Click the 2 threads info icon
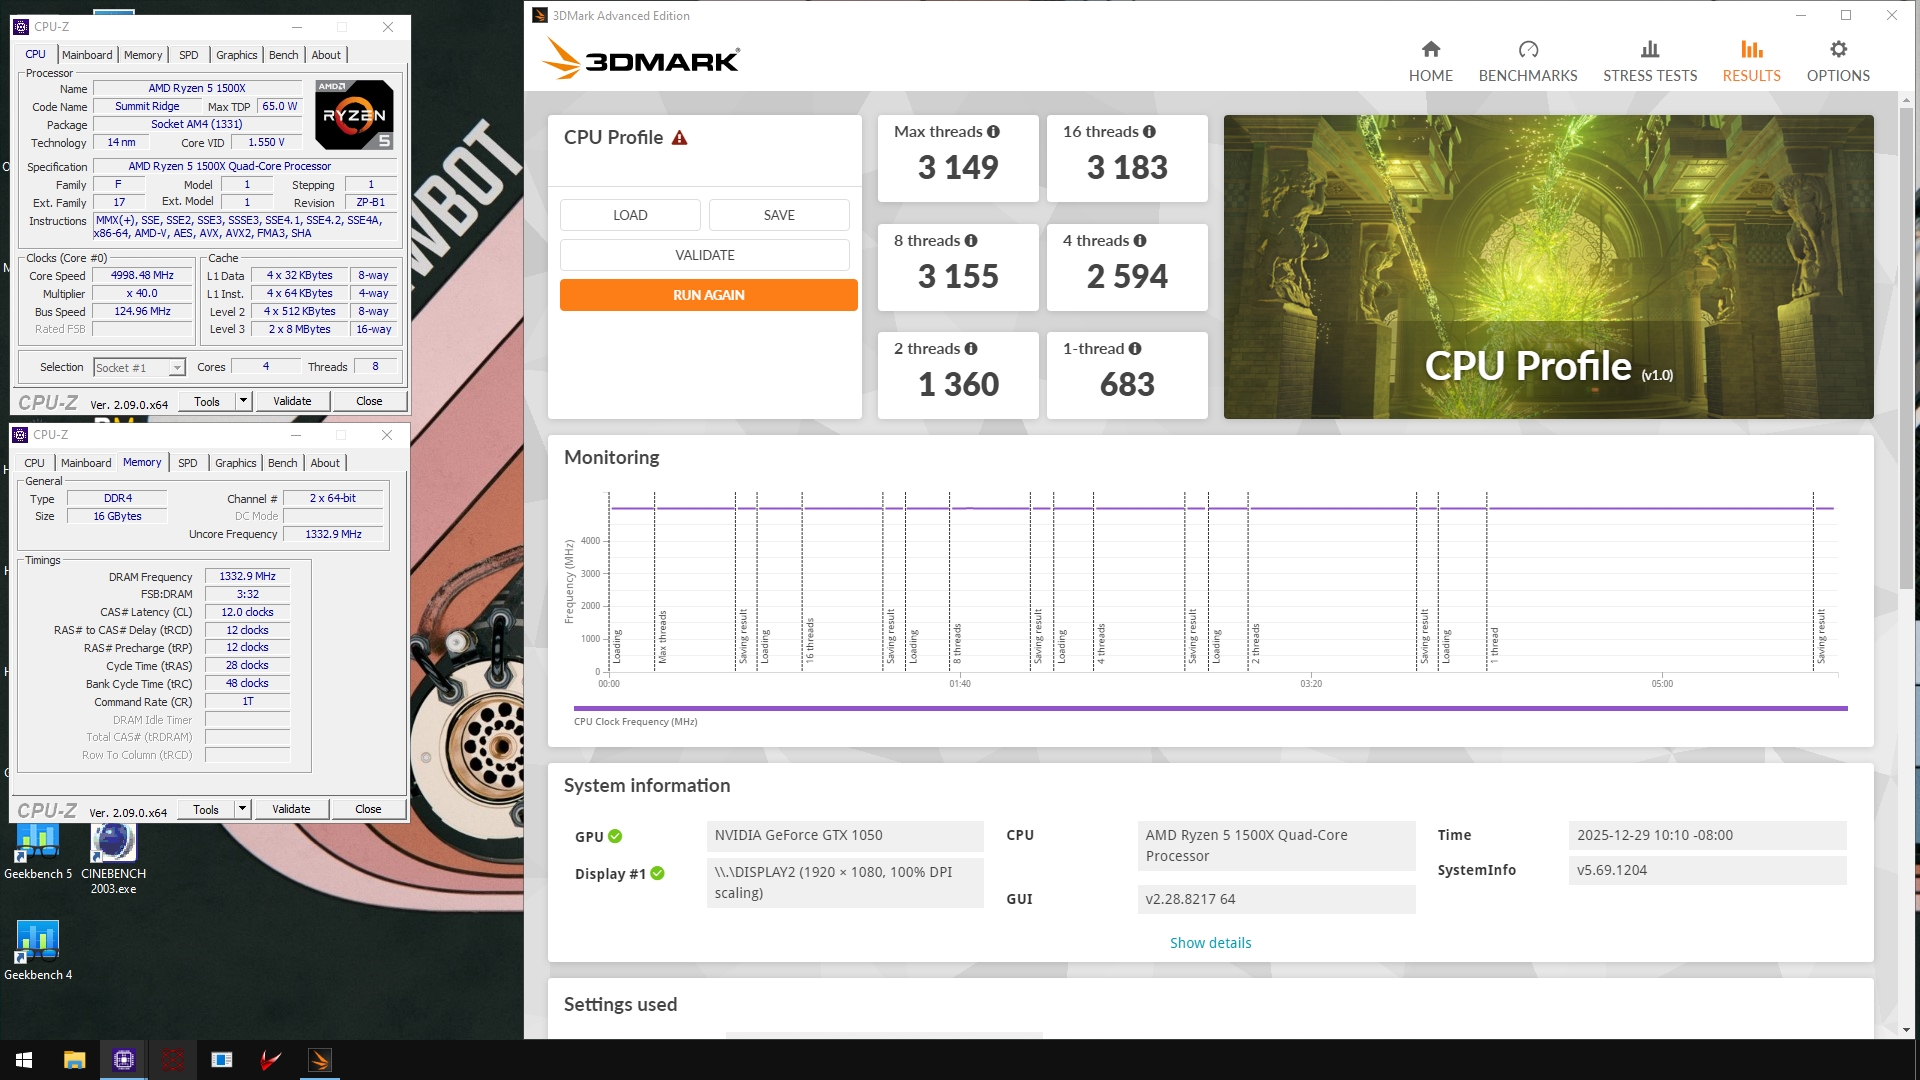 click(971, 348)
